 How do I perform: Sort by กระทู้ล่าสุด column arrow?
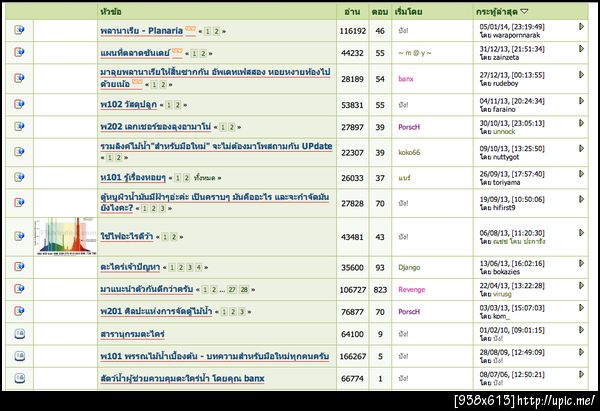524,12
